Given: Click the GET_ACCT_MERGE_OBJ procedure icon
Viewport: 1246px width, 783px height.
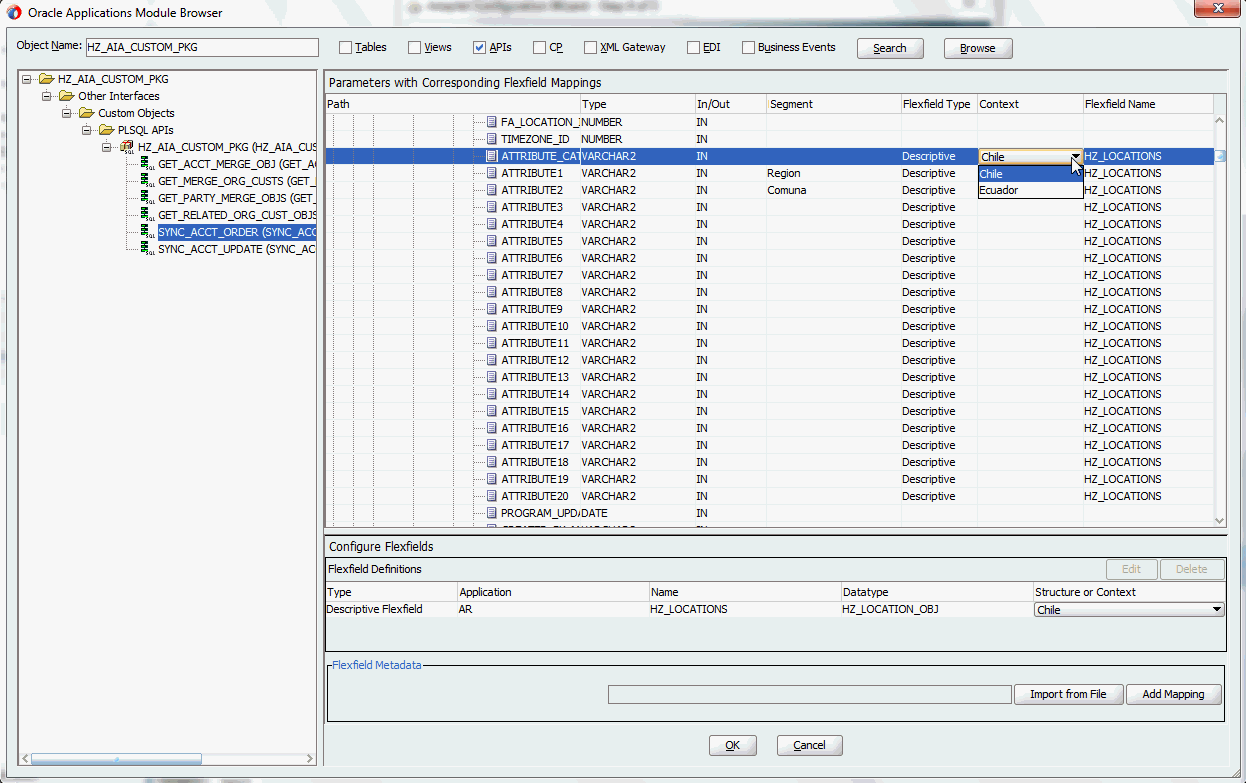Looking at the screenshot, I should pyautogui.click(x=147, y=164).
